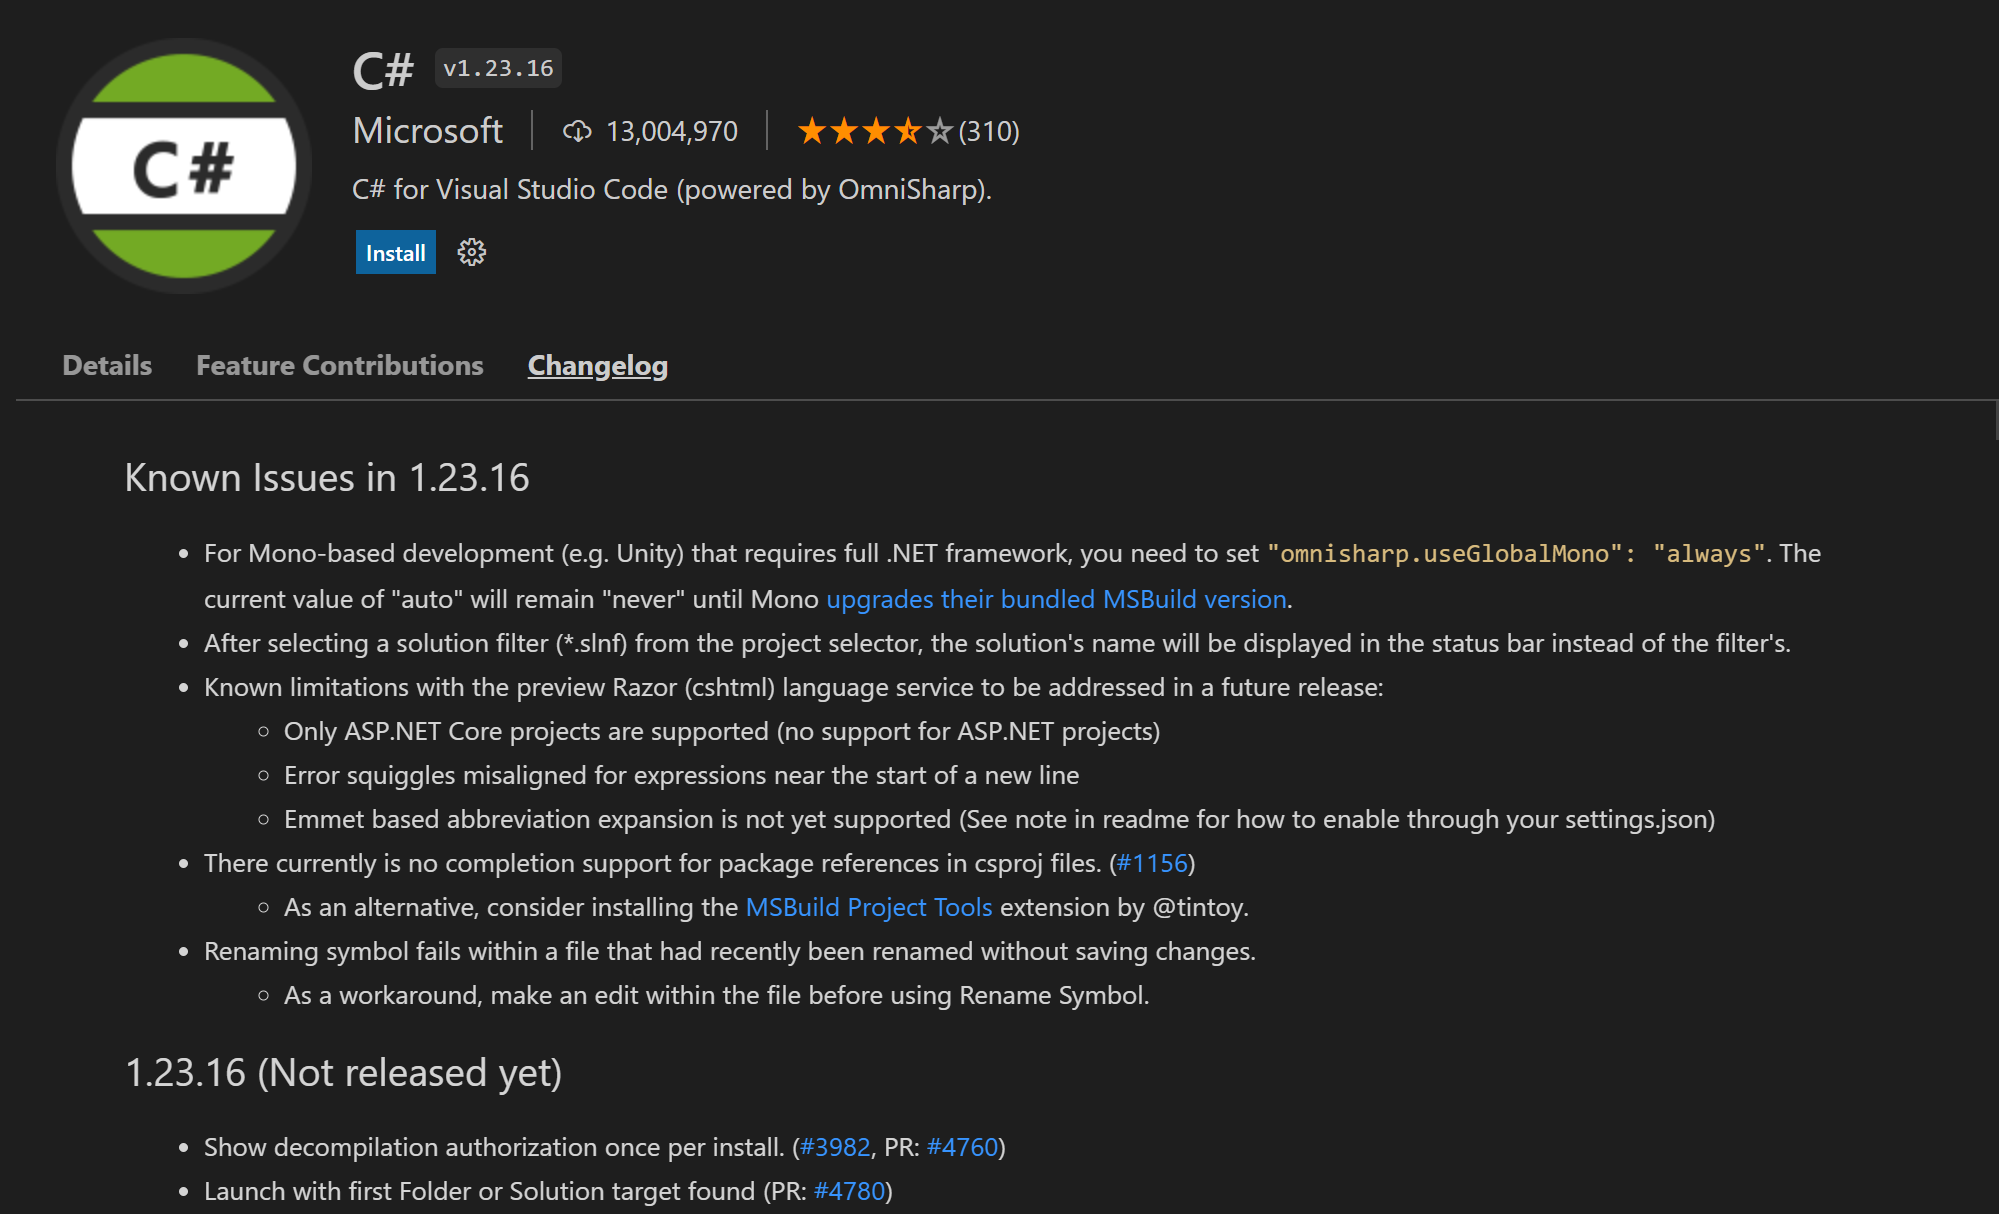Click the half-filled fourth rating star
This screenshot has width=1999, height=1214.
(909, 130)
